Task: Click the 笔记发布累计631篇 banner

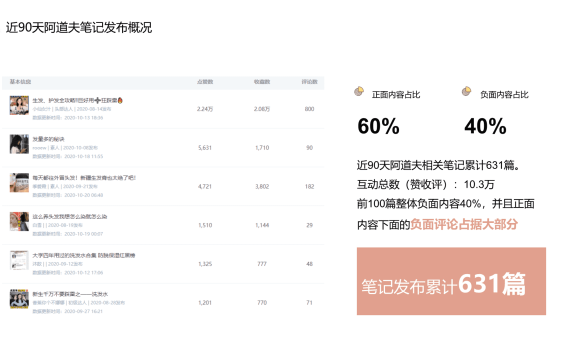Action: point(451,281)
